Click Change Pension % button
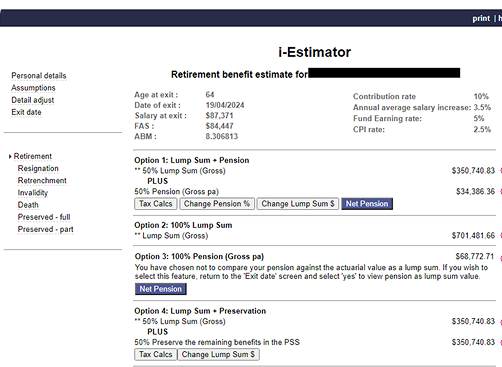 coord(217,204)
